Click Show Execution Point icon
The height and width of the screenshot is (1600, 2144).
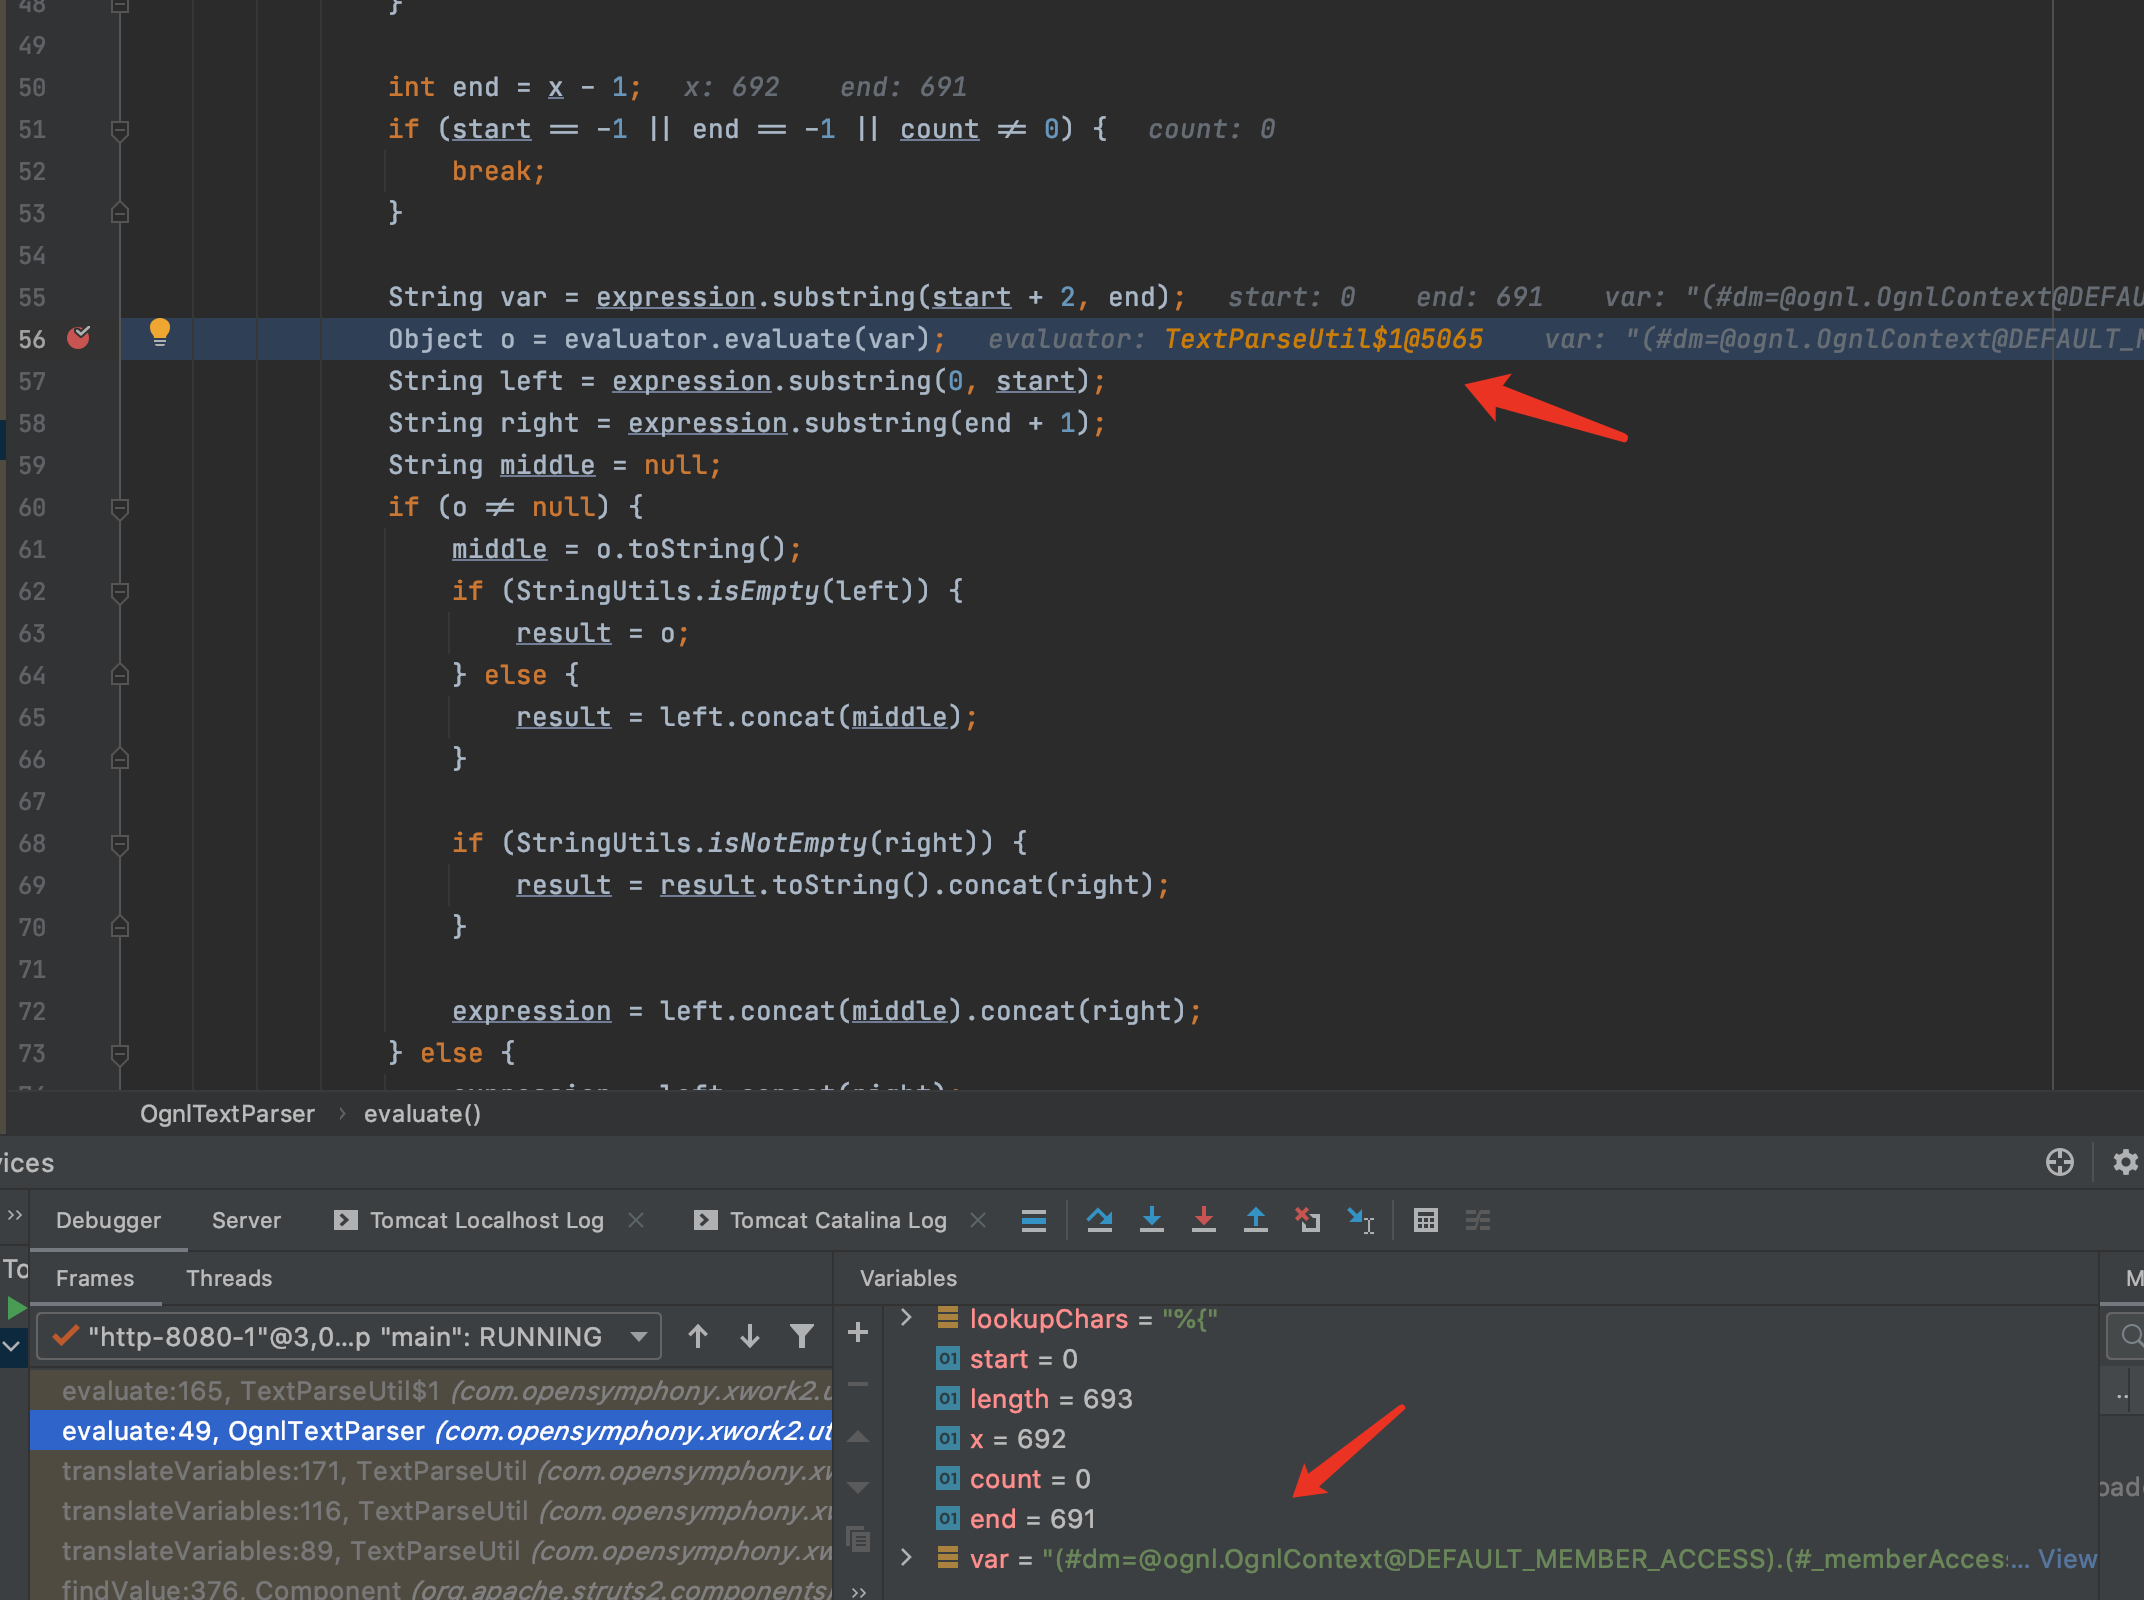click(x=1034, y=1220)
